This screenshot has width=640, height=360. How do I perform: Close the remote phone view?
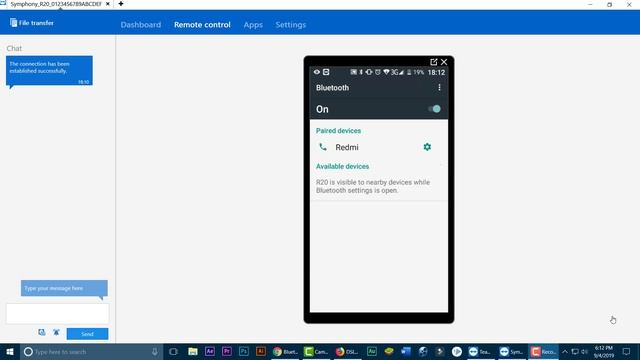(444, 62)
